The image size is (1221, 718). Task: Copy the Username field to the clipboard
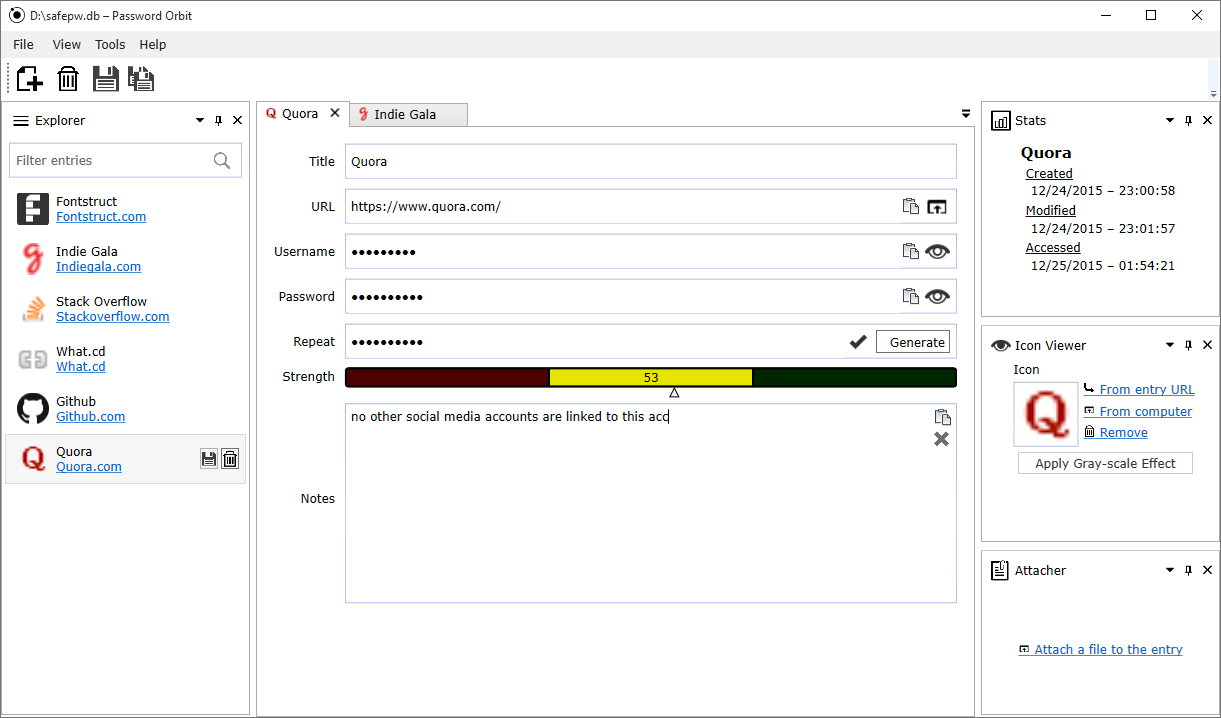(910, 252)
